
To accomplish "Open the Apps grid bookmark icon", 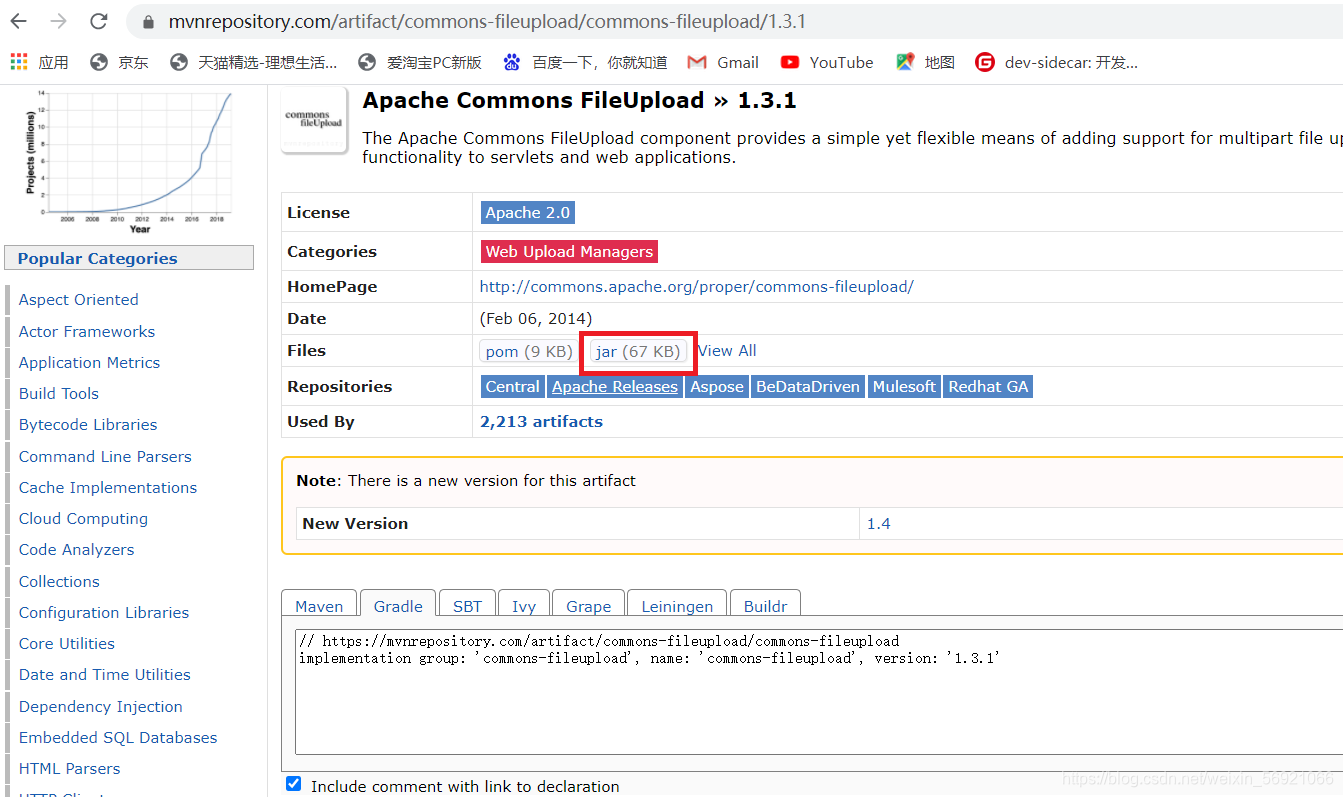I will (x=19, y=62).
